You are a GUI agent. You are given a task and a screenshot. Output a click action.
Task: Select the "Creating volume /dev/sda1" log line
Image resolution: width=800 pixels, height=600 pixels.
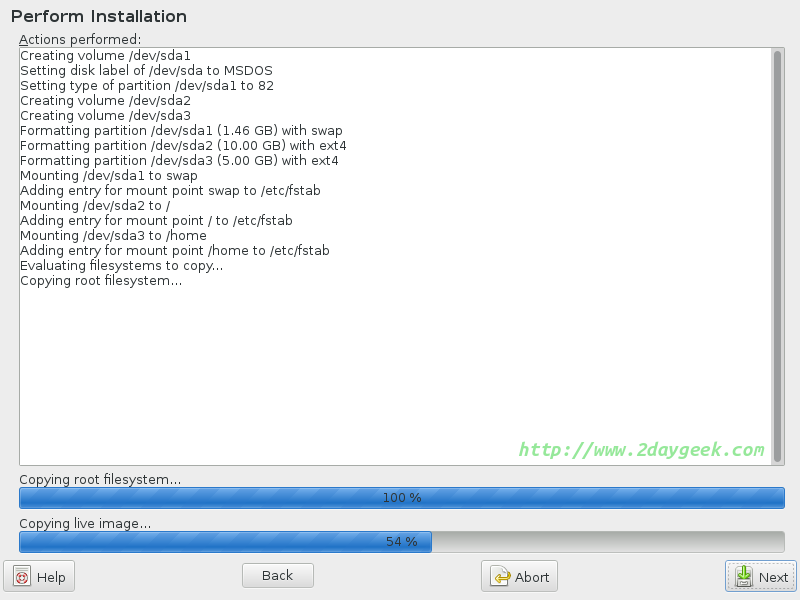tap(105, 56)
